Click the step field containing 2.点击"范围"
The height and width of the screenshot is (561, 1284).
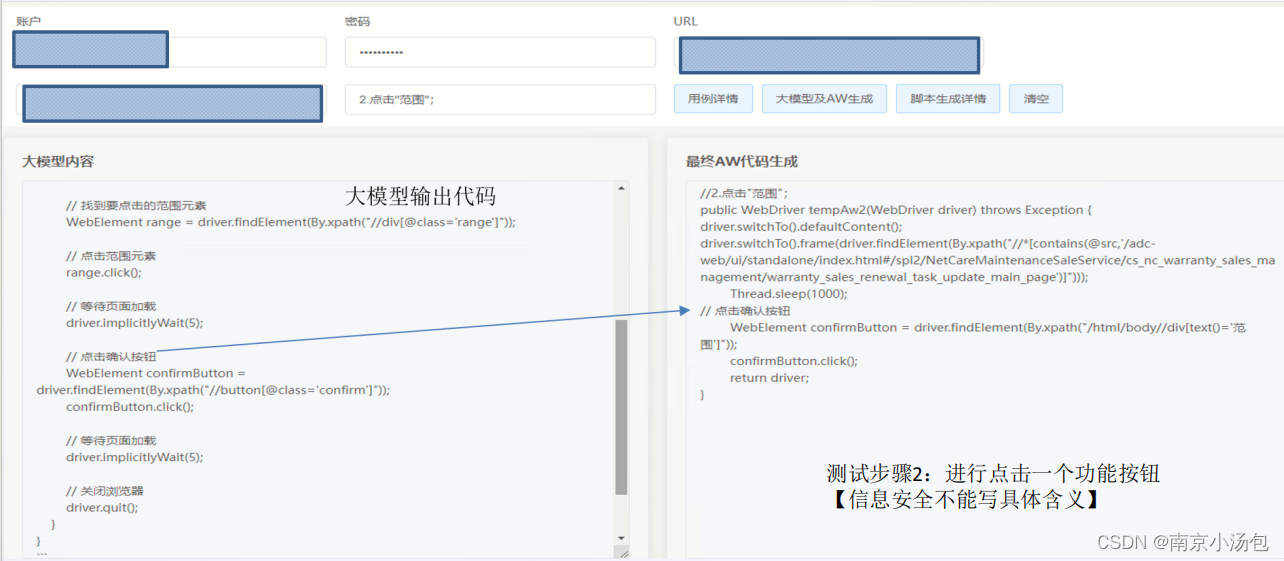point(500,99)
